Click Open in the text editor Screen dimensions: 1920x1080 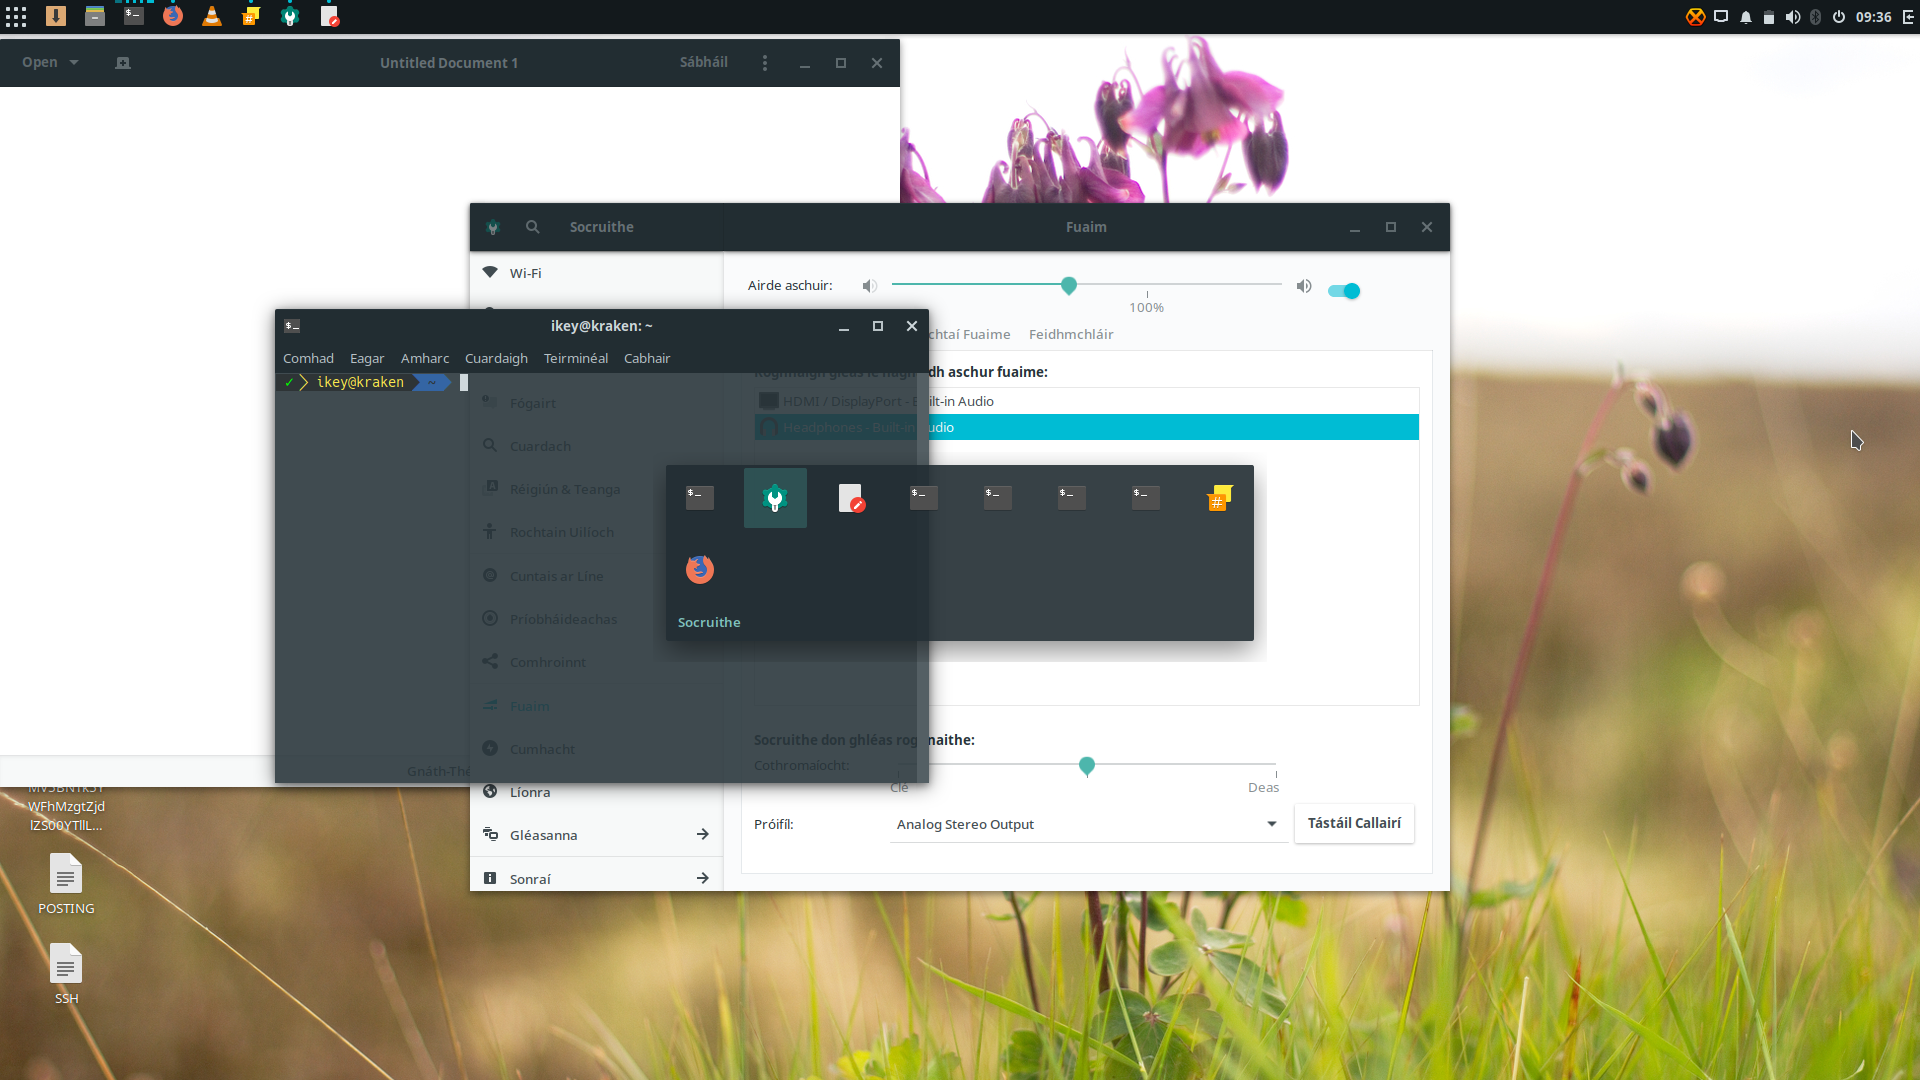40,62
